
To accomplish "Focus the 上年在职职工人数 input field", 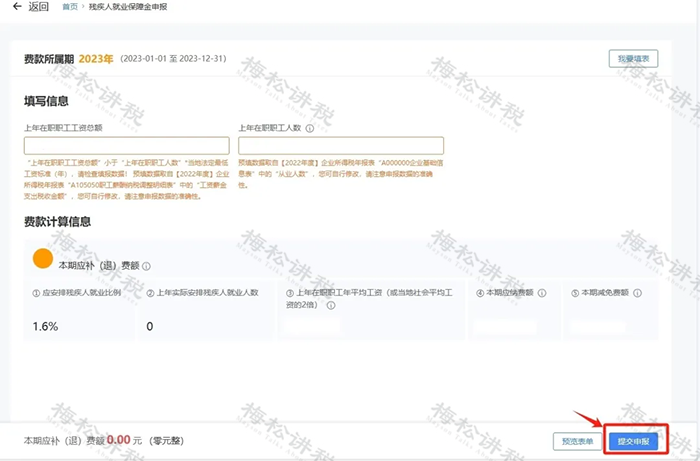I will tap(341, 145).
